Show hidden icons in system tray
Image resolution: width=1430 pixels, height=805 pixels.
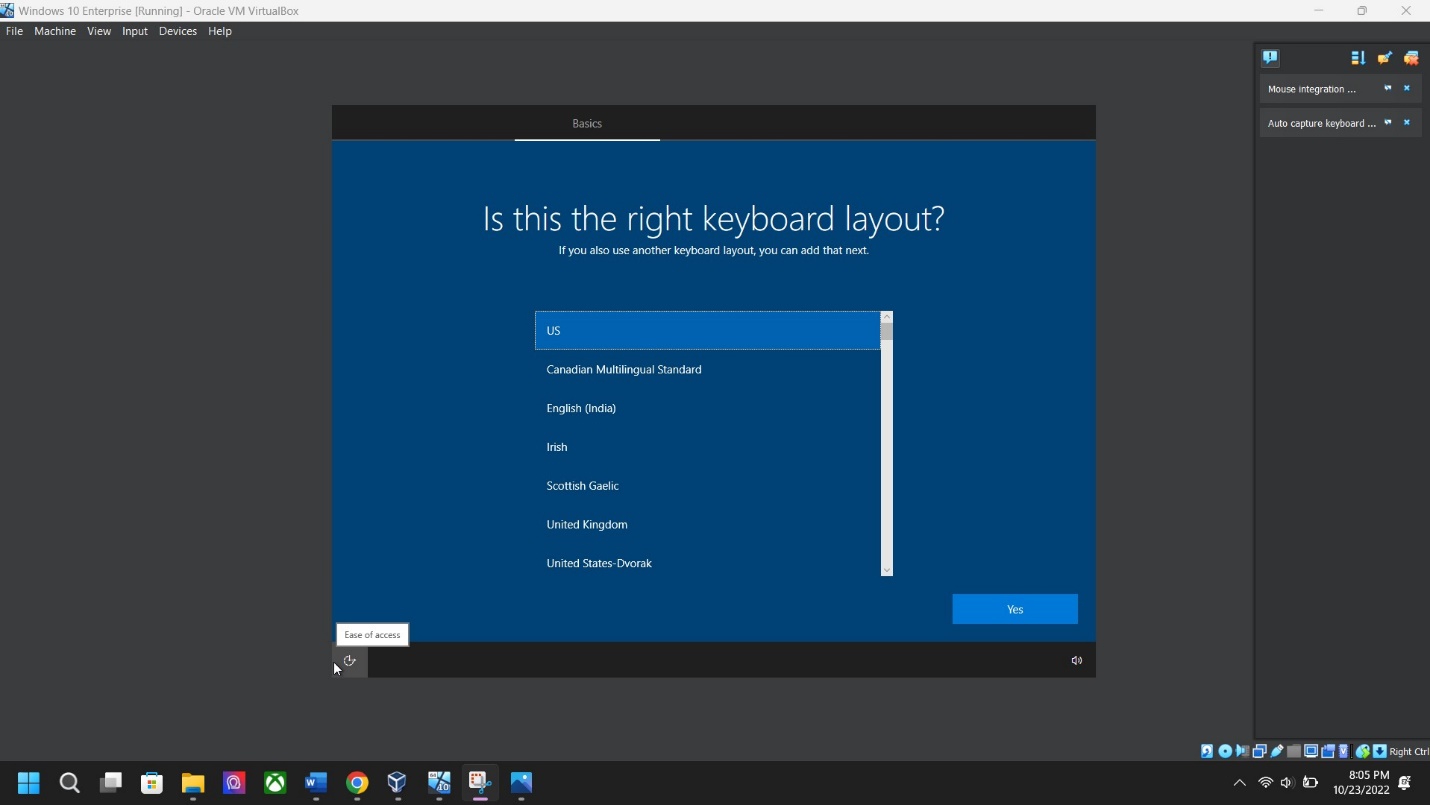coord(1240,783)
